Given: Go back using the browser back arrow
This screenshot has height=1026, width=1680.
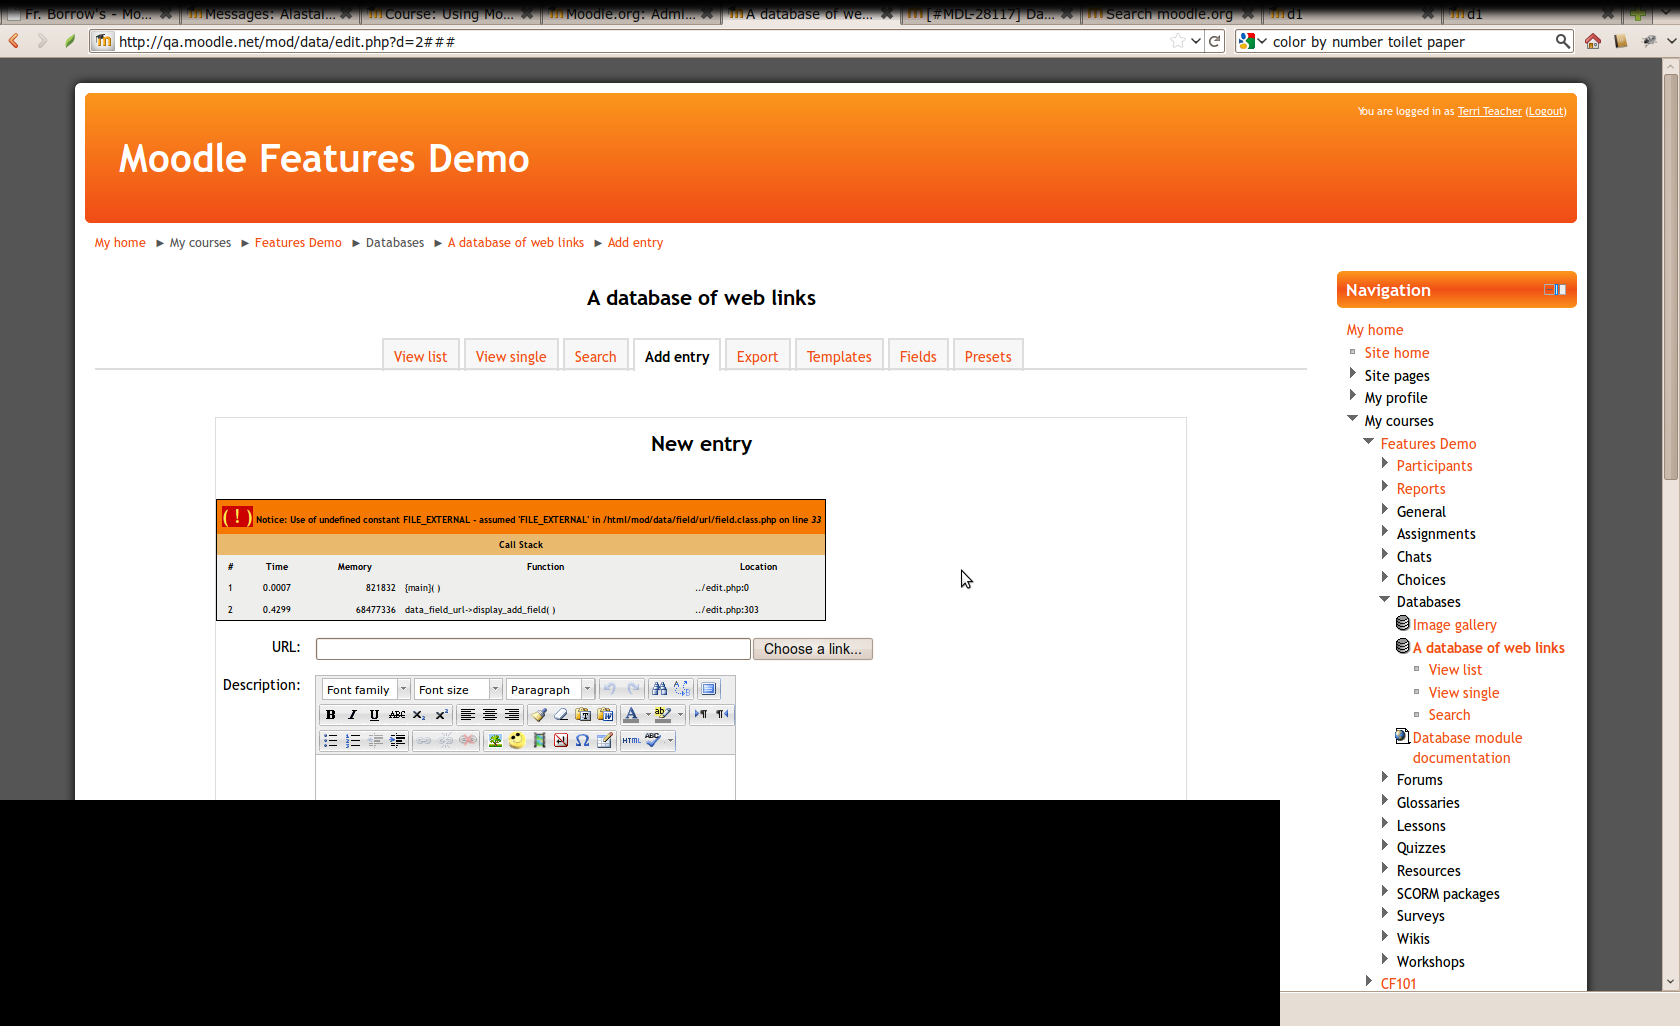Looking at the screenshot, I should (14, 41).
